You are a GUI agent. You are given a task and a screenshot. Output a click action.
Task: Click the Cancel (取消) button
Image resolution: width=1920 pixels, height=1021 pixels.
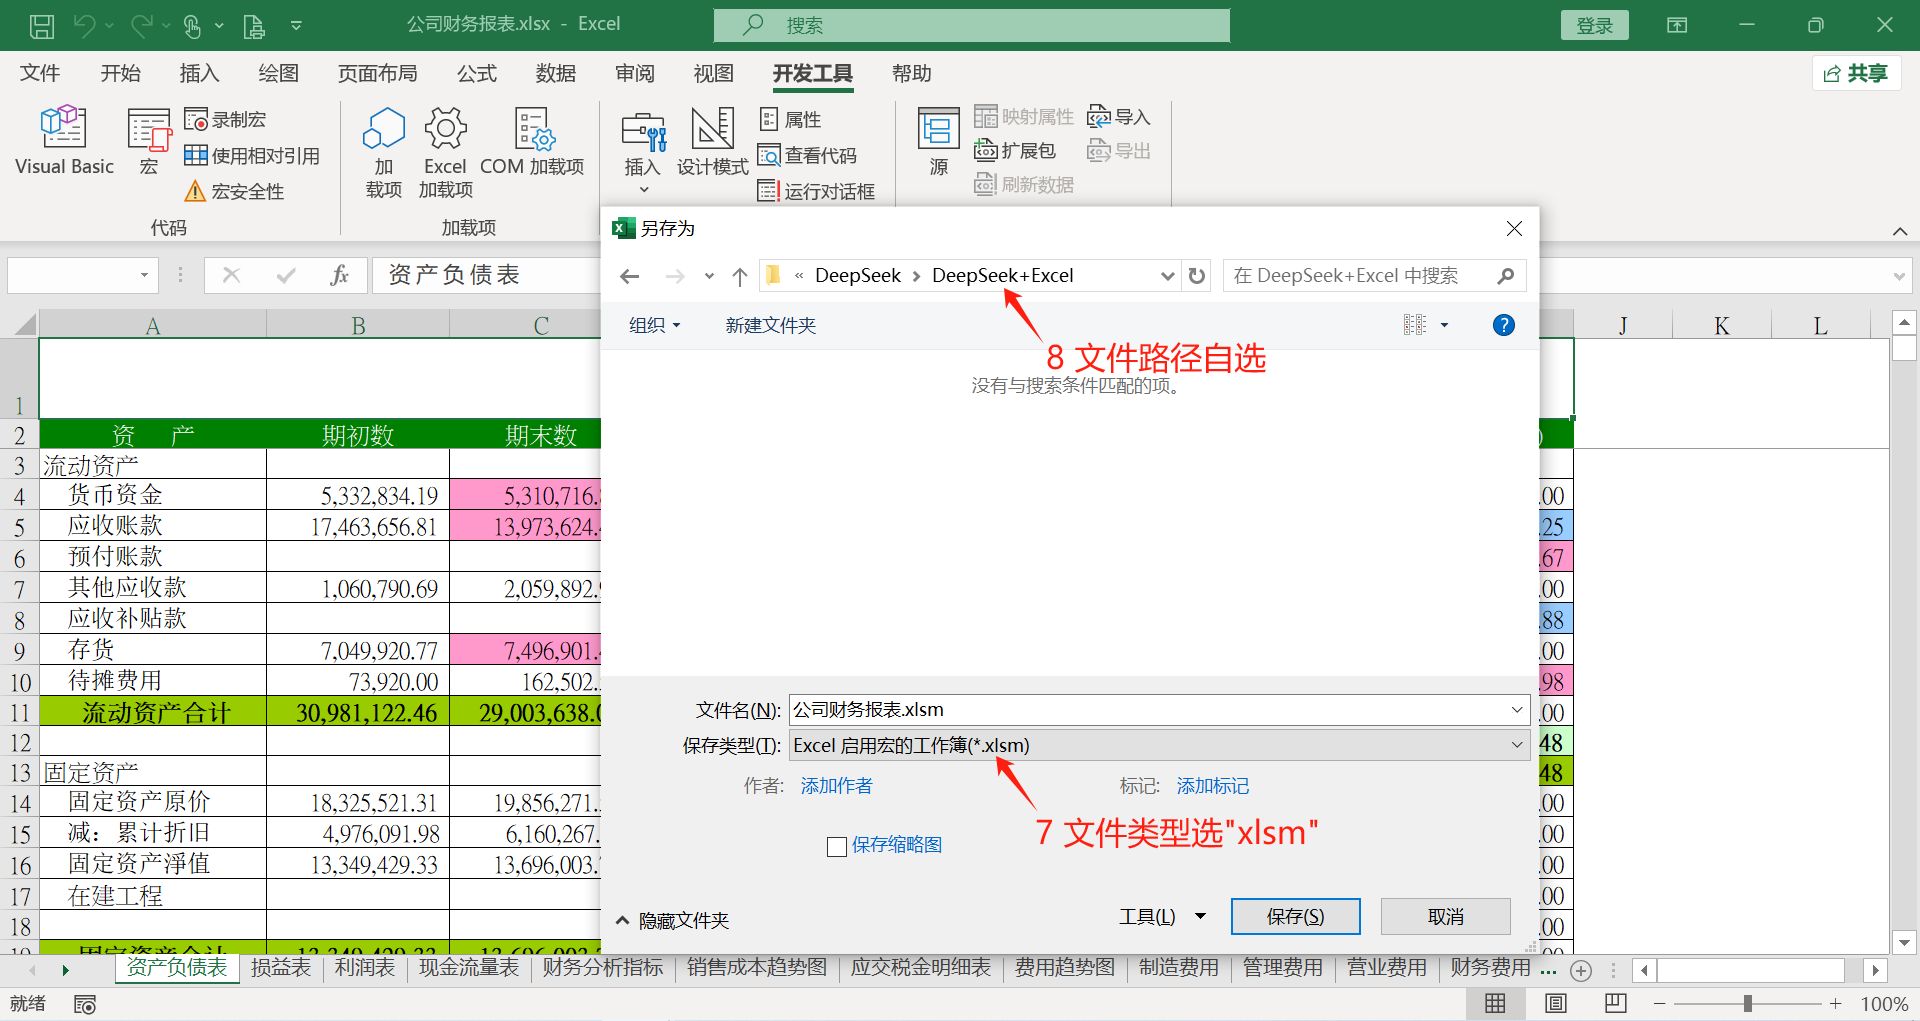(x=1446, y=917)
